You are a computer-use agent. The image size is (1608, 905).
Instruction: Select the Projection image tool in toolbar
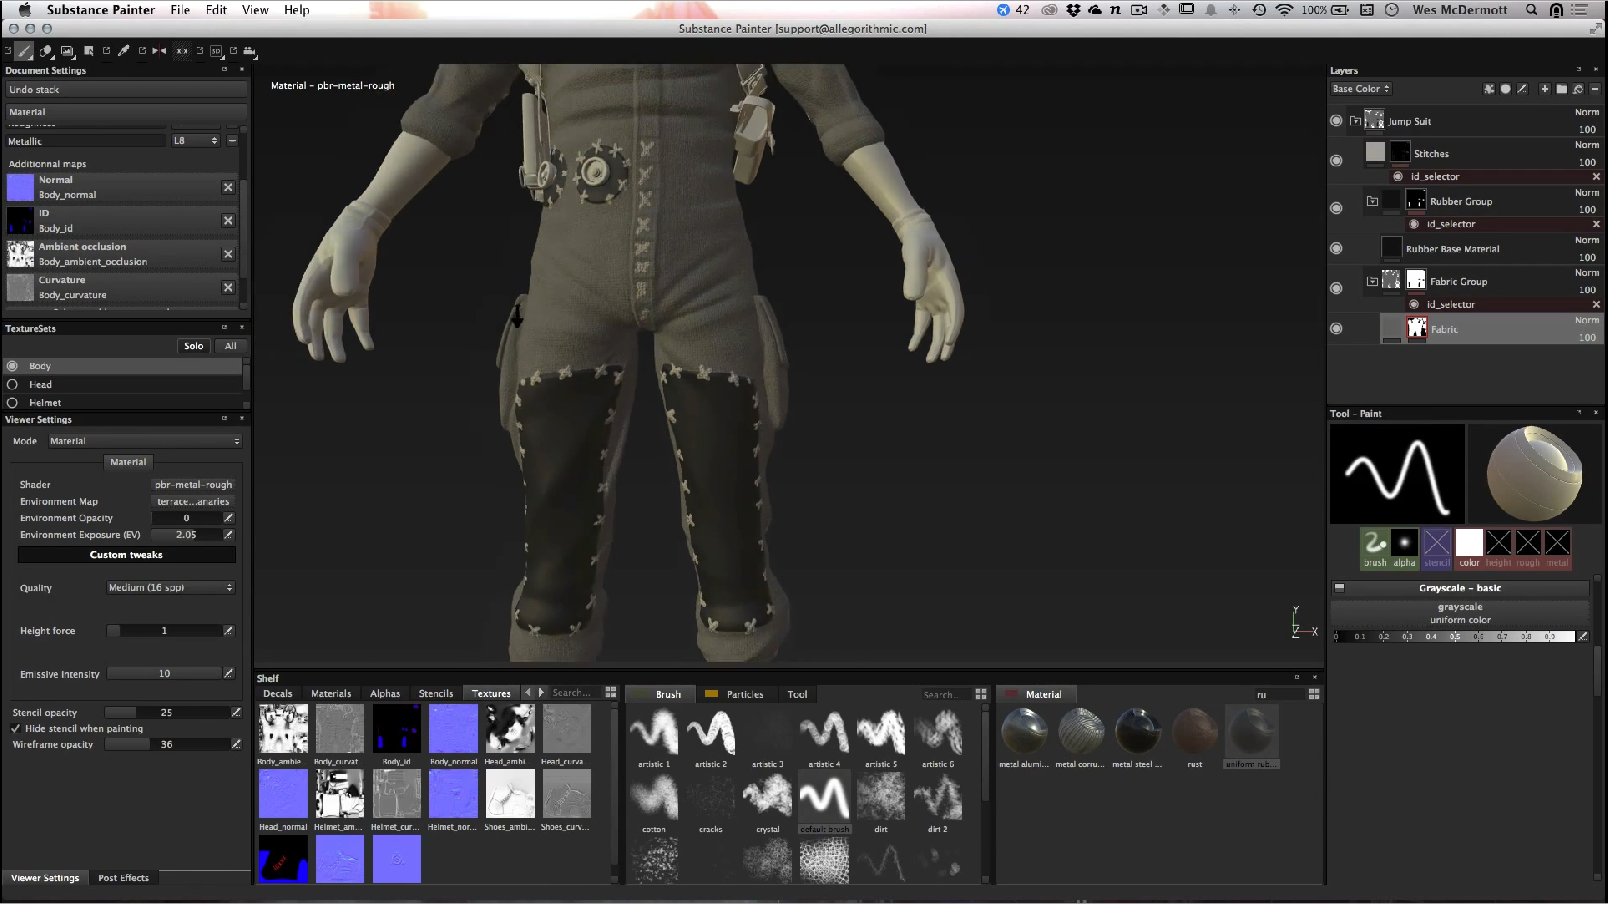(x=67, y=50)
